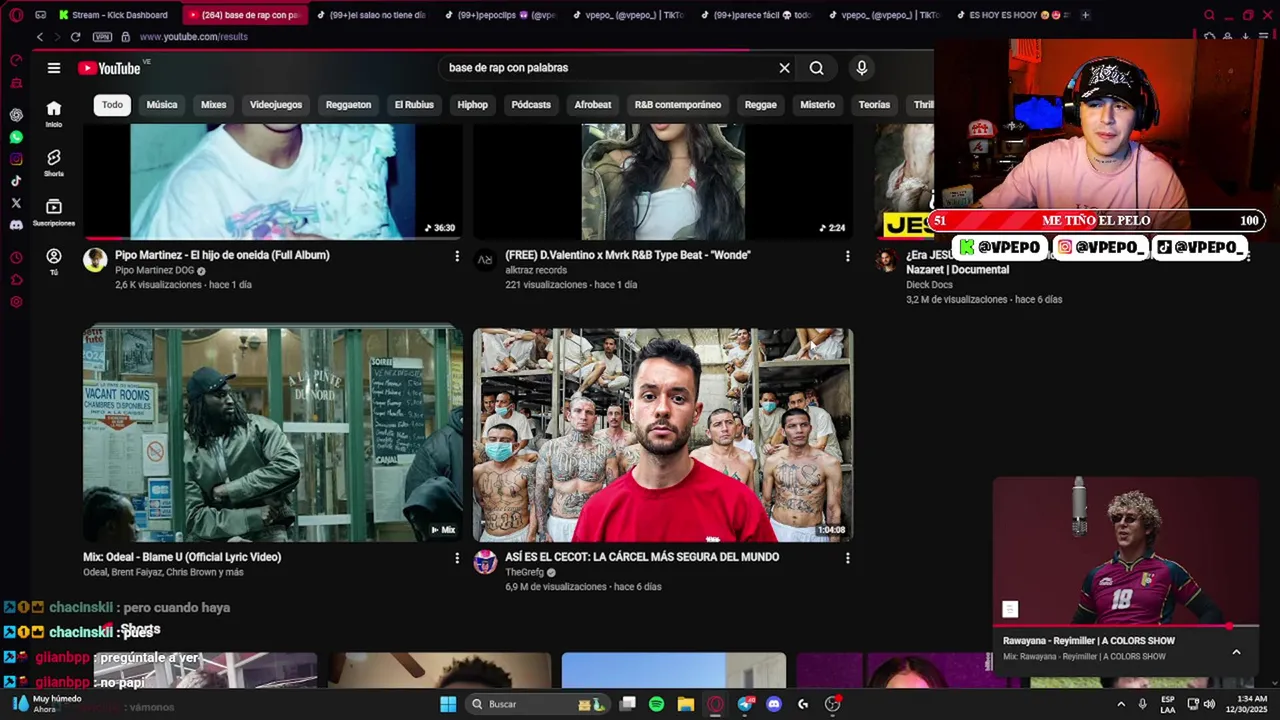Screen dimensions: 1280x720
Task: Open a new browser tab
Action: pyautogui.click(x=1086, y=15)
